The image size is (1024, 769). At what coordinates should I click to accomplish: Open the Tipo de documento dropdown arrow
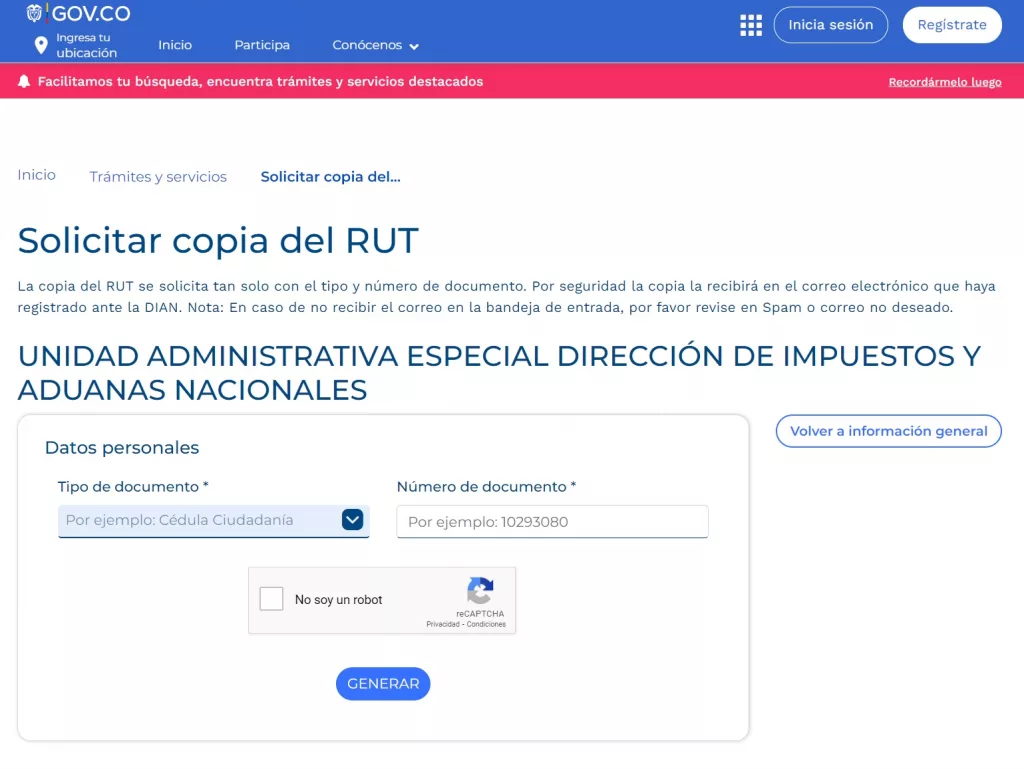pyautogui.click(x=352, y=520)
